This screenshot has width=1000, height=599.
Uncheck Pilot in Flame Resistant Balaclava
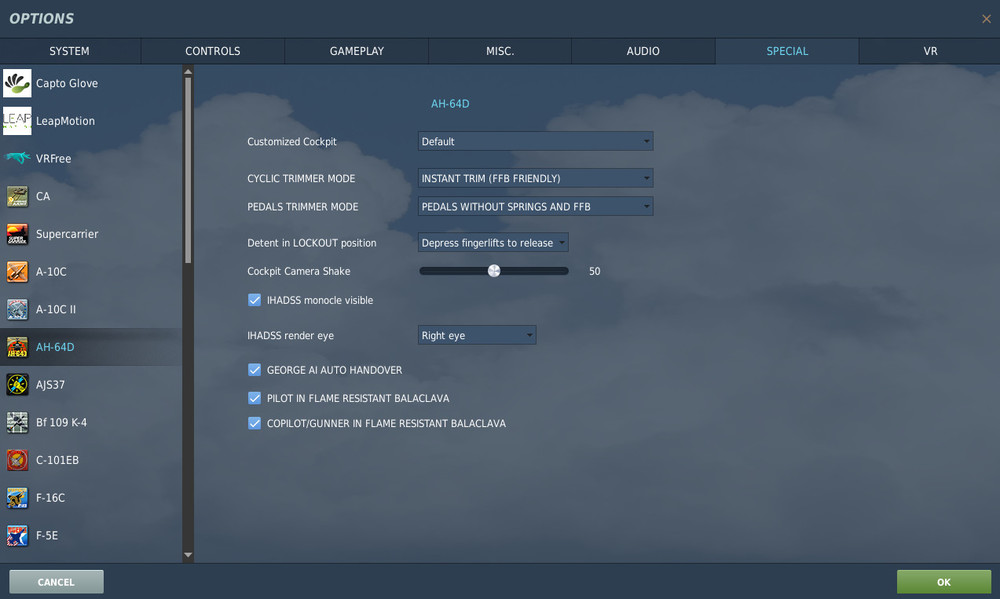click(254, 398)
